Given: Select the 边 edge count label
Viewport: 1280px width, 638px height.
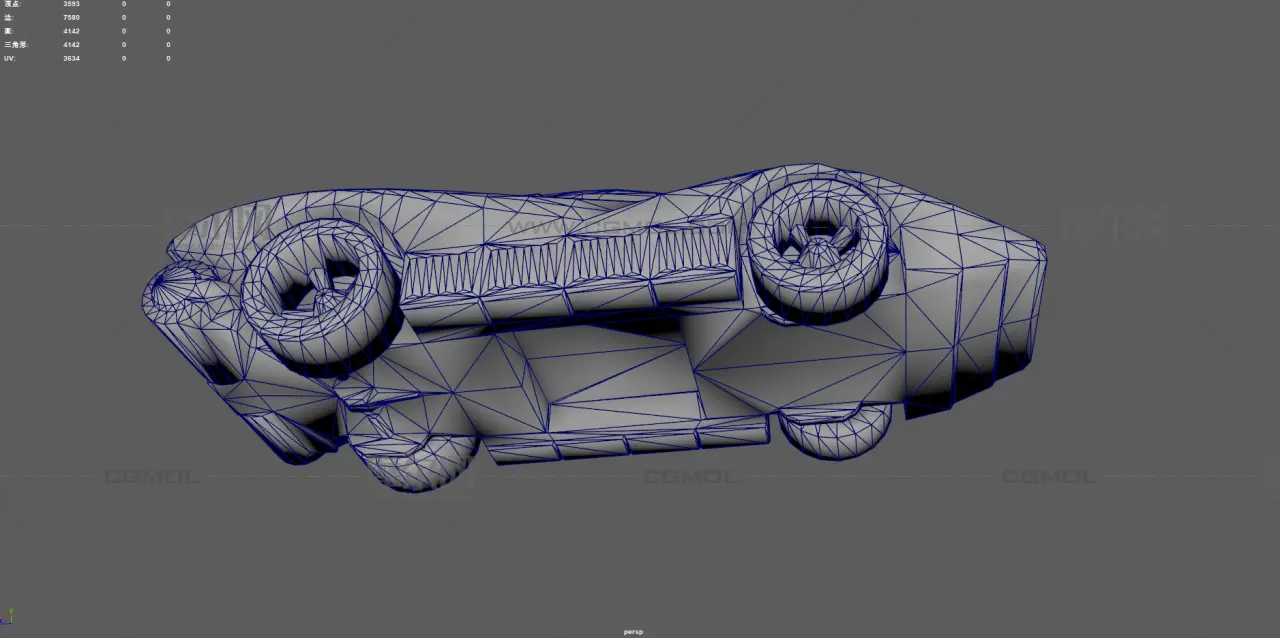Looking at the screenshot, I should (x=9, y=18).
